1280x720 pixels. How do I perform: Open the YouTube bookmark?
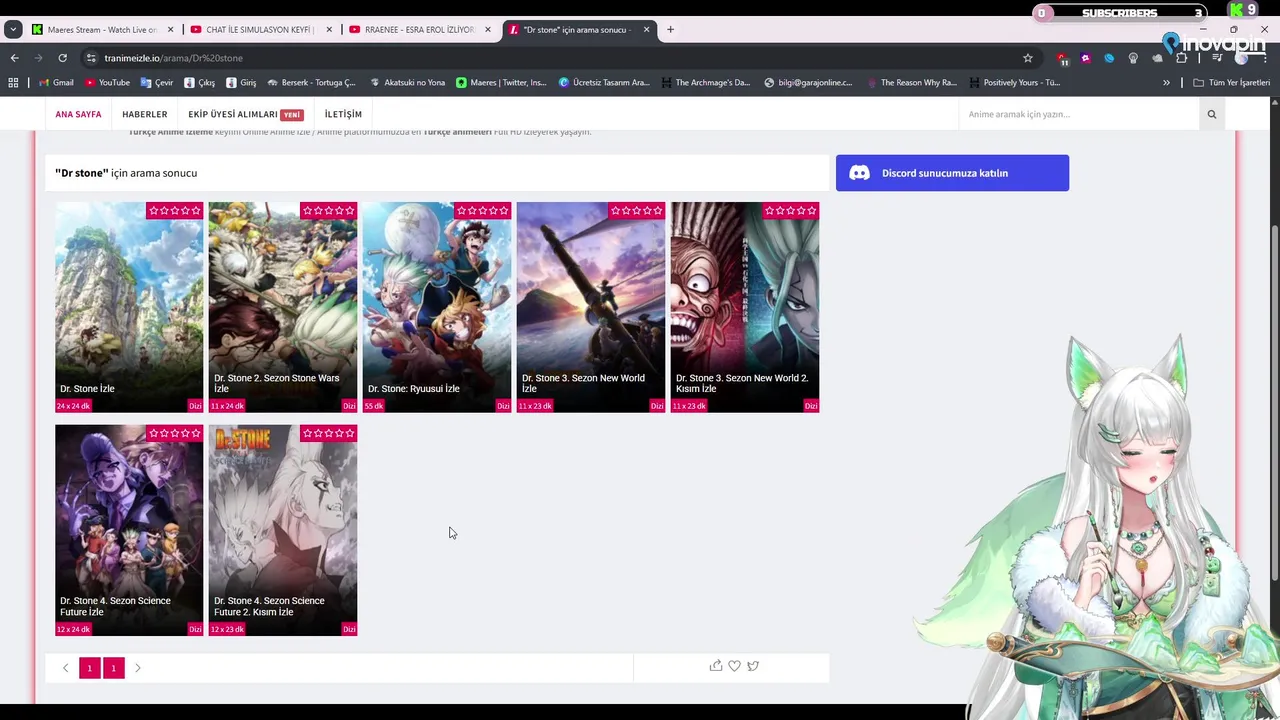click(x=107, y=83)
